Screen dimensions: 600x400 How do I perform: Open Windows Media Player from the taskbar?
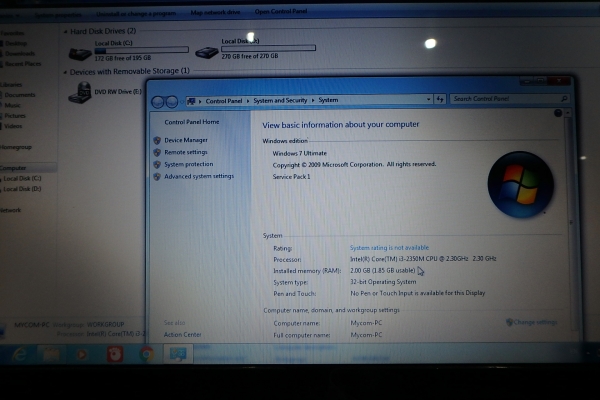click(x=82, y=354)
